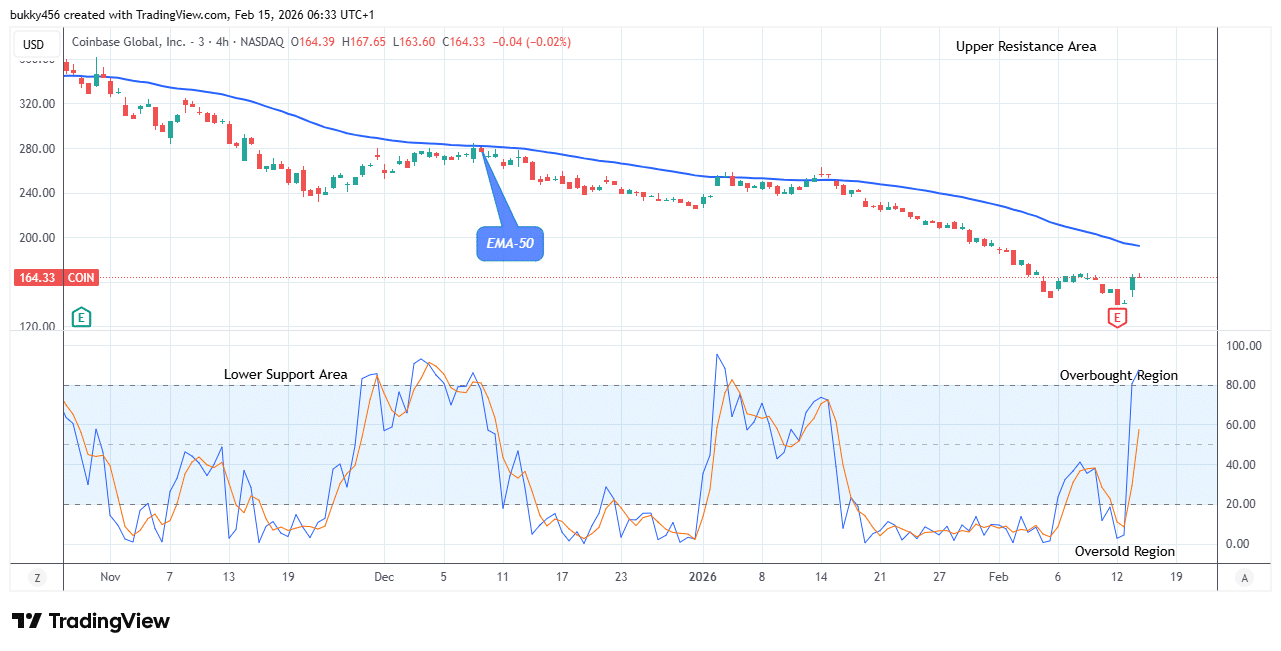The height and width of the screenshot is (651, 1281).
Task: Click the change value -0.04 (-0.02%)
Action: pyautogui.click(x=531, y=43)
